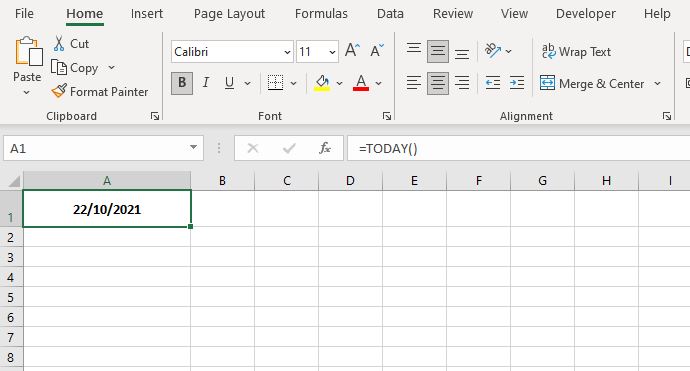The width and height of the screenshot is (690, 371).
Task: Set middle vertical alignment
Action: click(438, 51)
